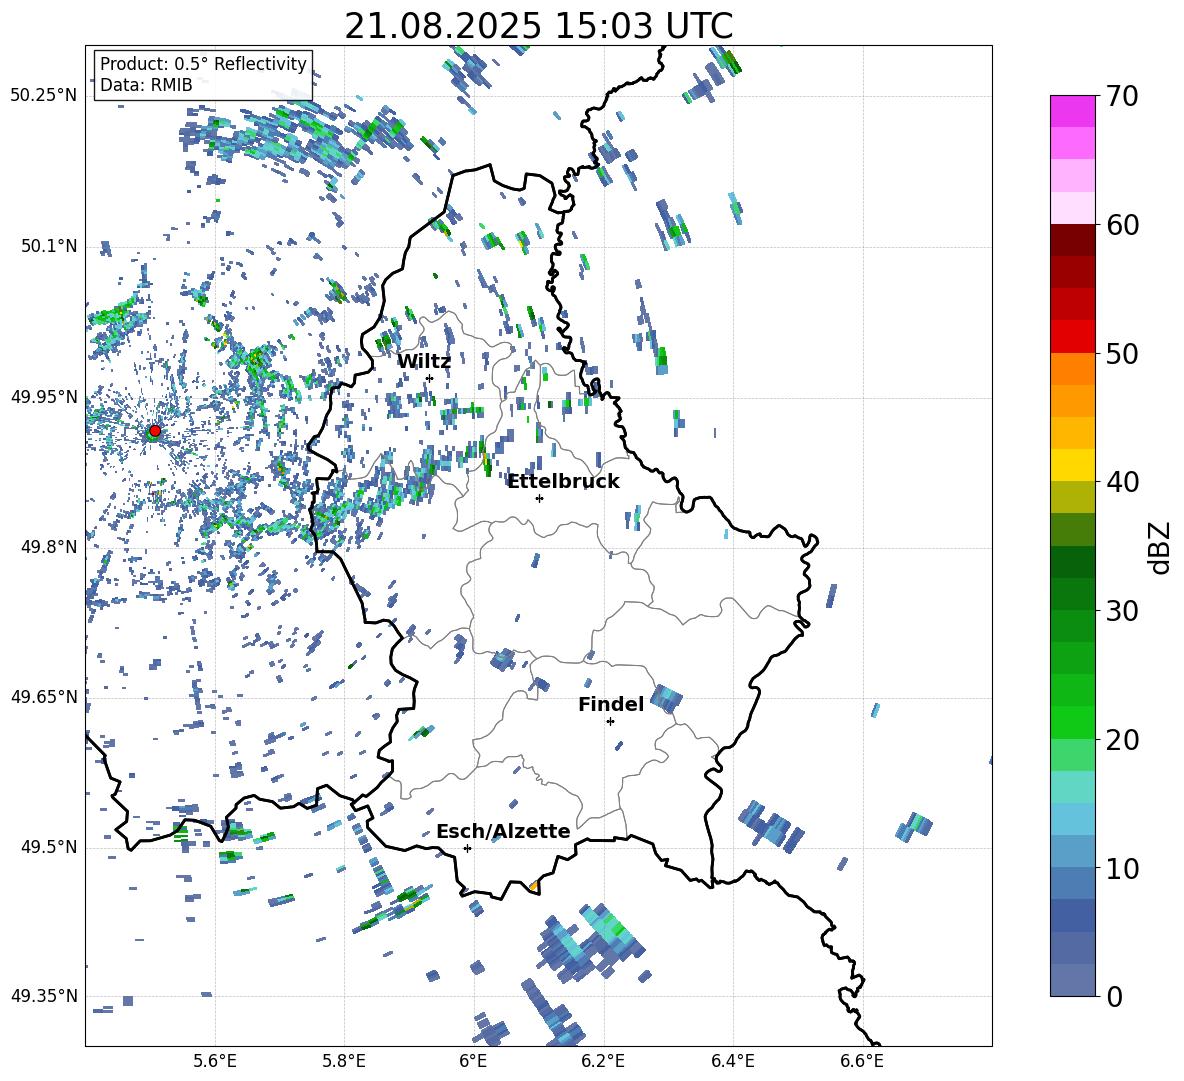Click the Findel station cross marker

pyautogui.click(x=610, y=722)
